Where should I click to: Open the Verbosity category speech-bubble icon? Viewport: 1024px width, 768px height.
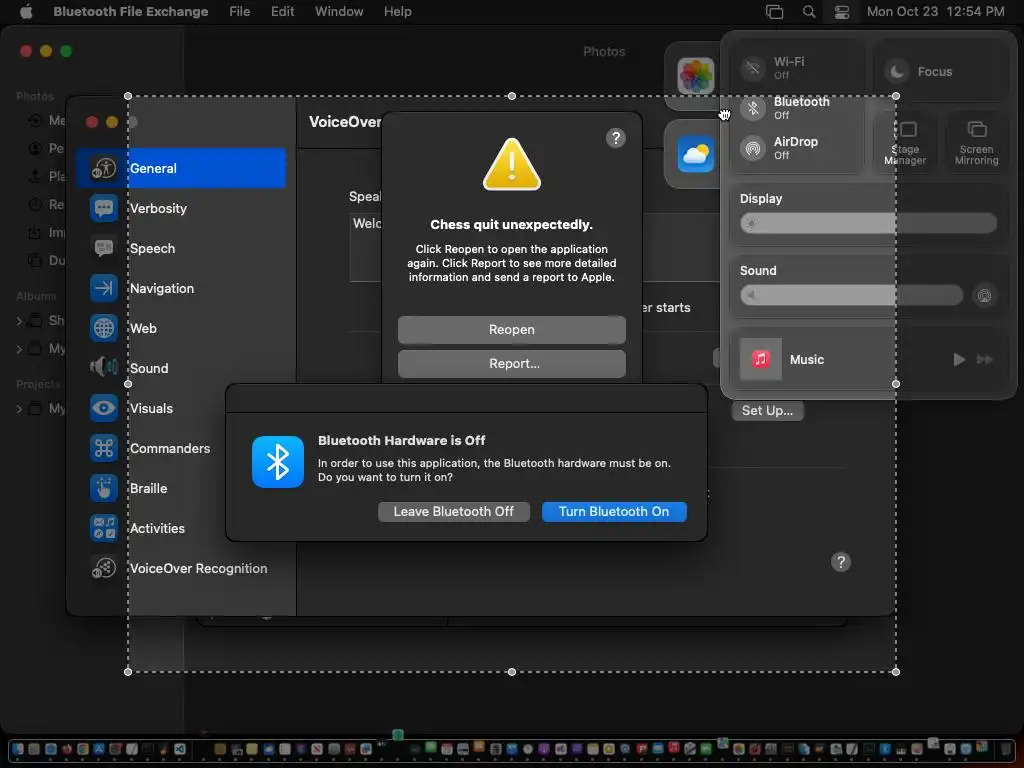104,208
